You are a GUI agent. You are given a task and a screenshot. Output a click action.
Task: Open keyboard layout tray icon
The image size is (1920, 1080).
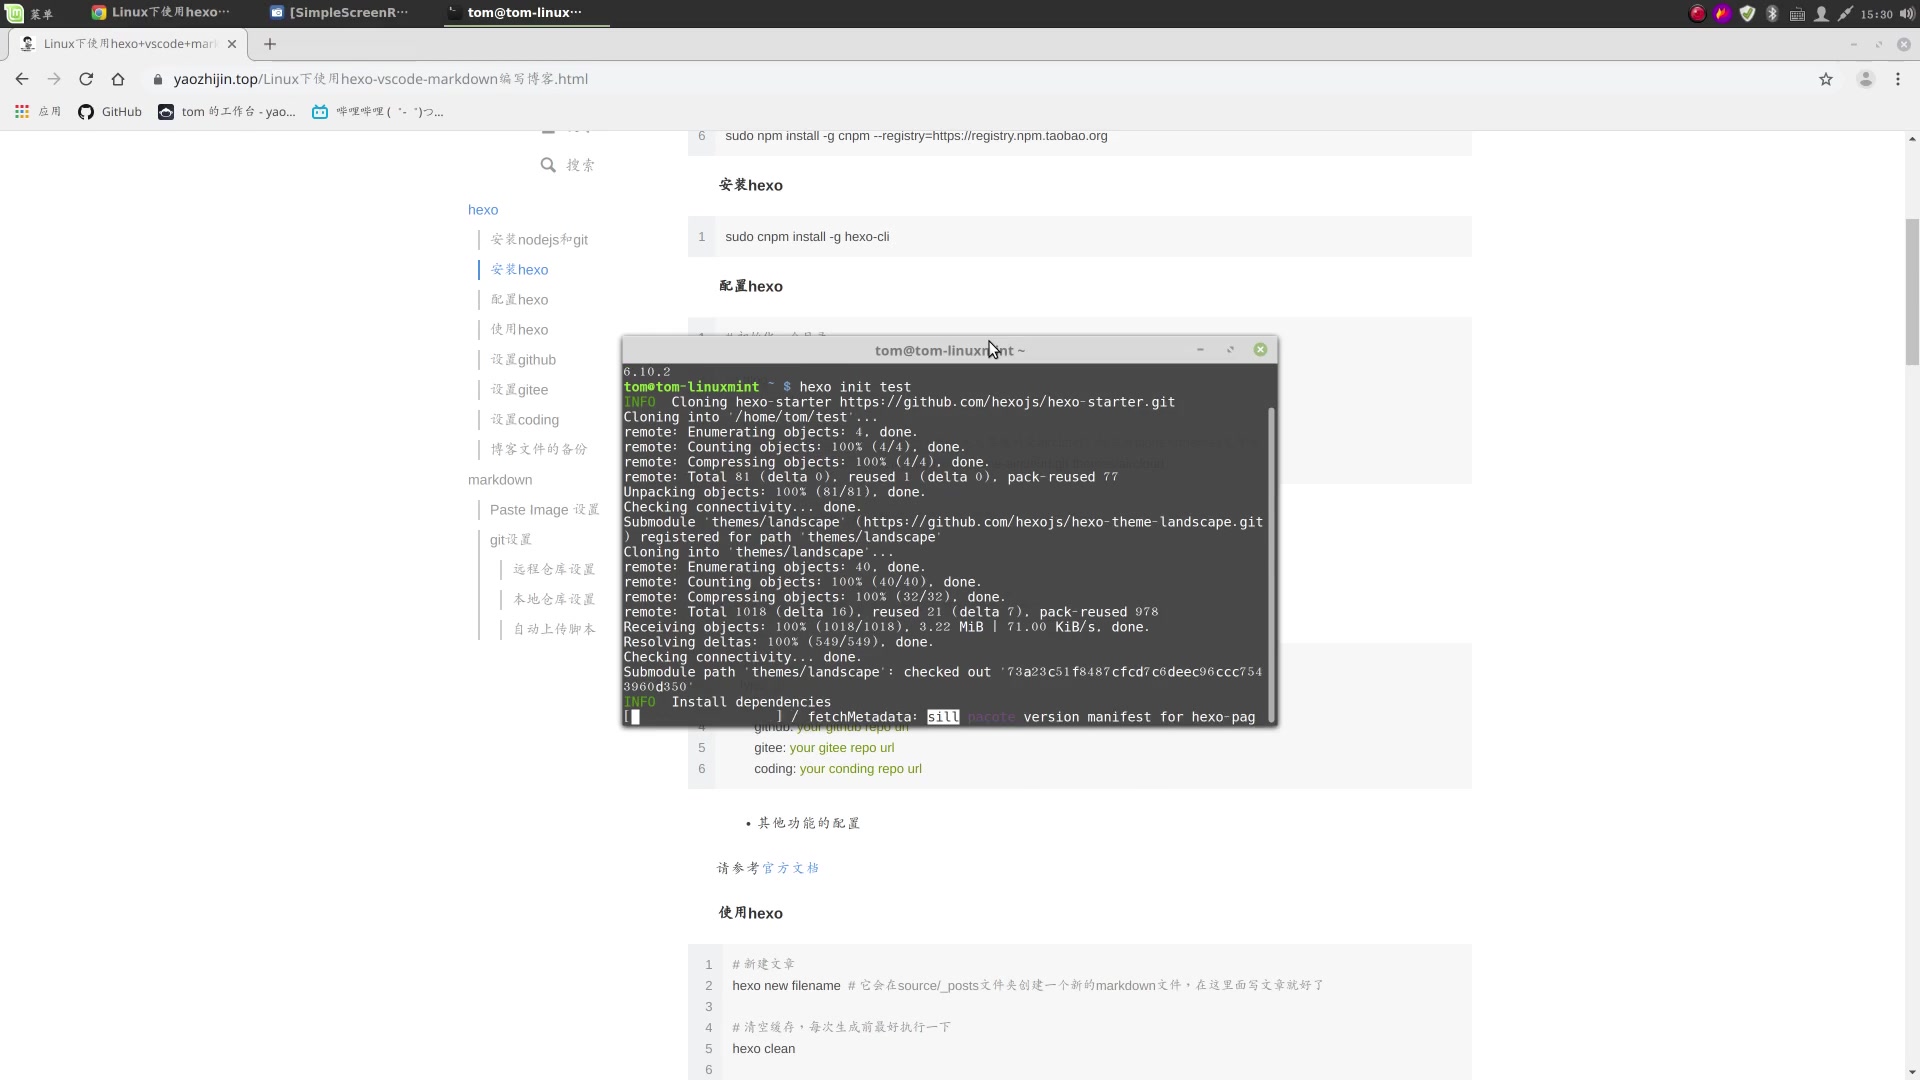1797,14
